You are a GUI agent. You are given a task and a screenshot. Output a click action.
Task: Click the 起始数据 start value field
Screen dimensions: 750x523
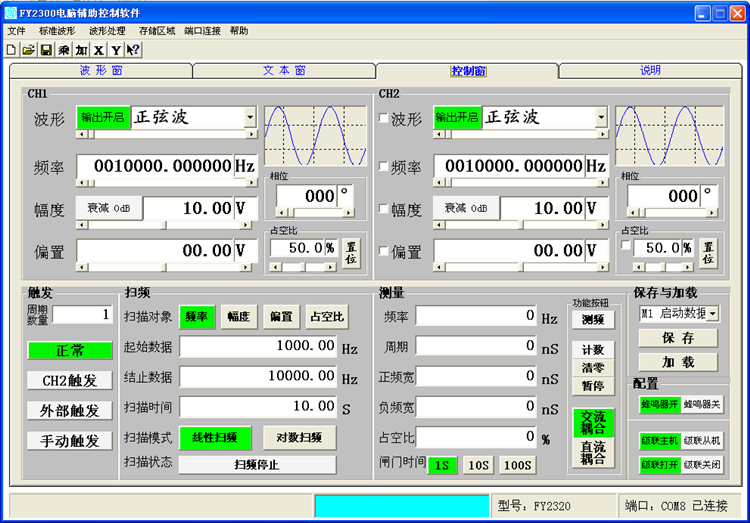click(x=258, y=346)
